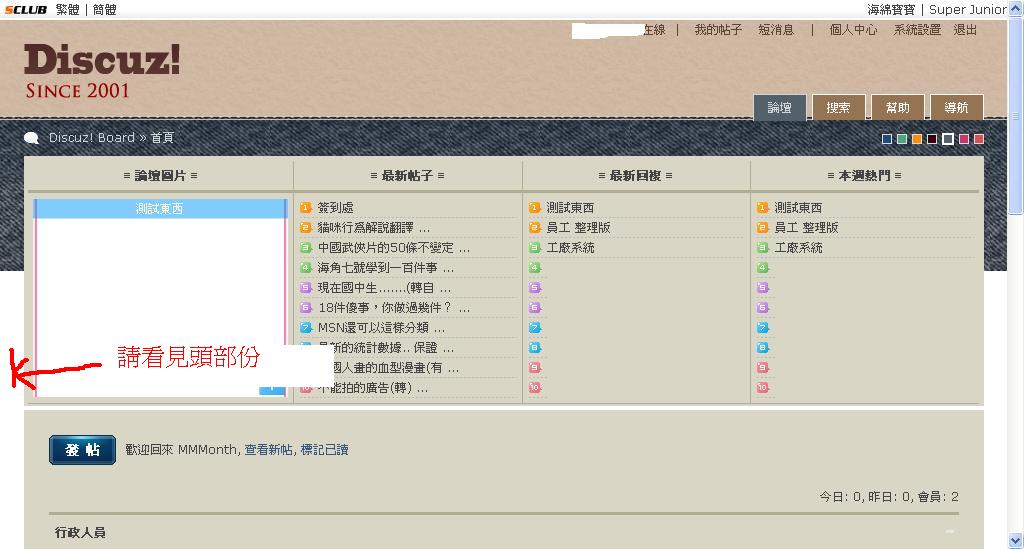1024x549 pixels.
Task: Select the 導航 tab
Action: click(956, 108)
